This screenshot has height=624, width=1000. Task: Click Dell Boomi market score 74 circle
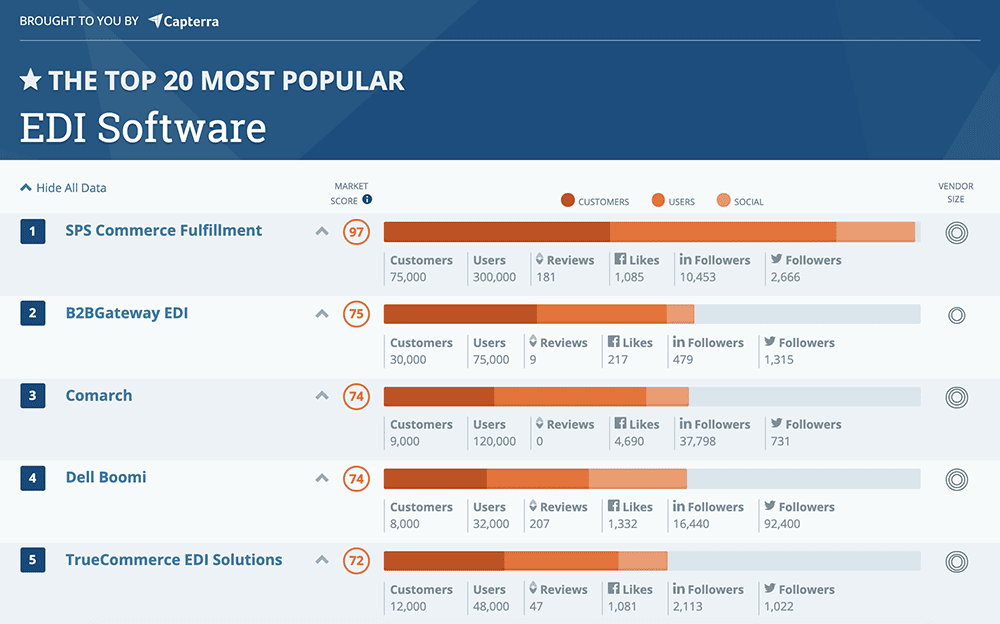357,479
